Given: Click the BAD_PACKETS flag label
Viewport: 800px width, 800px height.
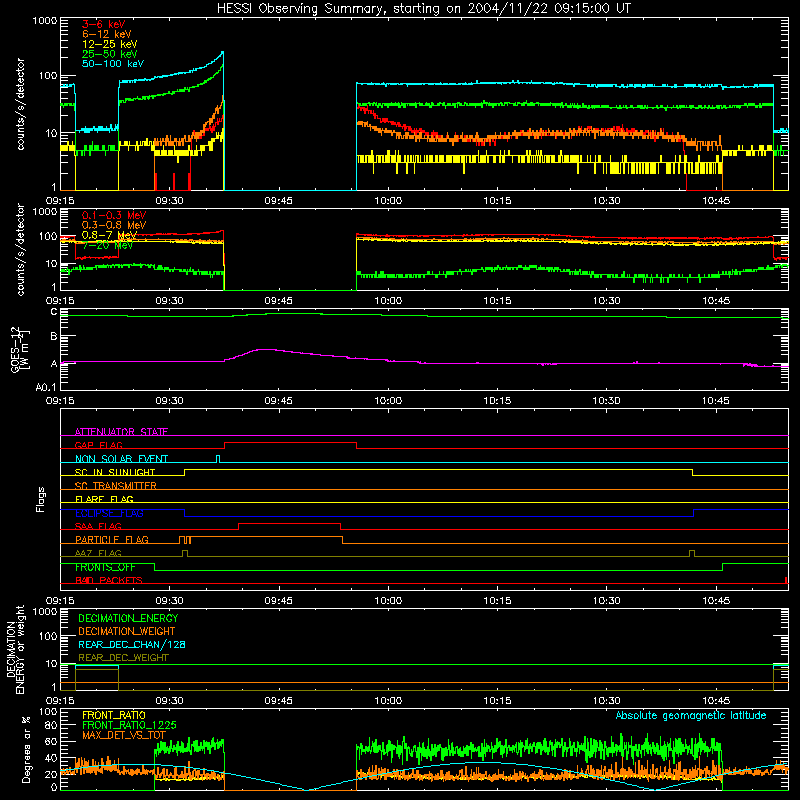Looking at the screenshot, I should [x=109, y=580].
